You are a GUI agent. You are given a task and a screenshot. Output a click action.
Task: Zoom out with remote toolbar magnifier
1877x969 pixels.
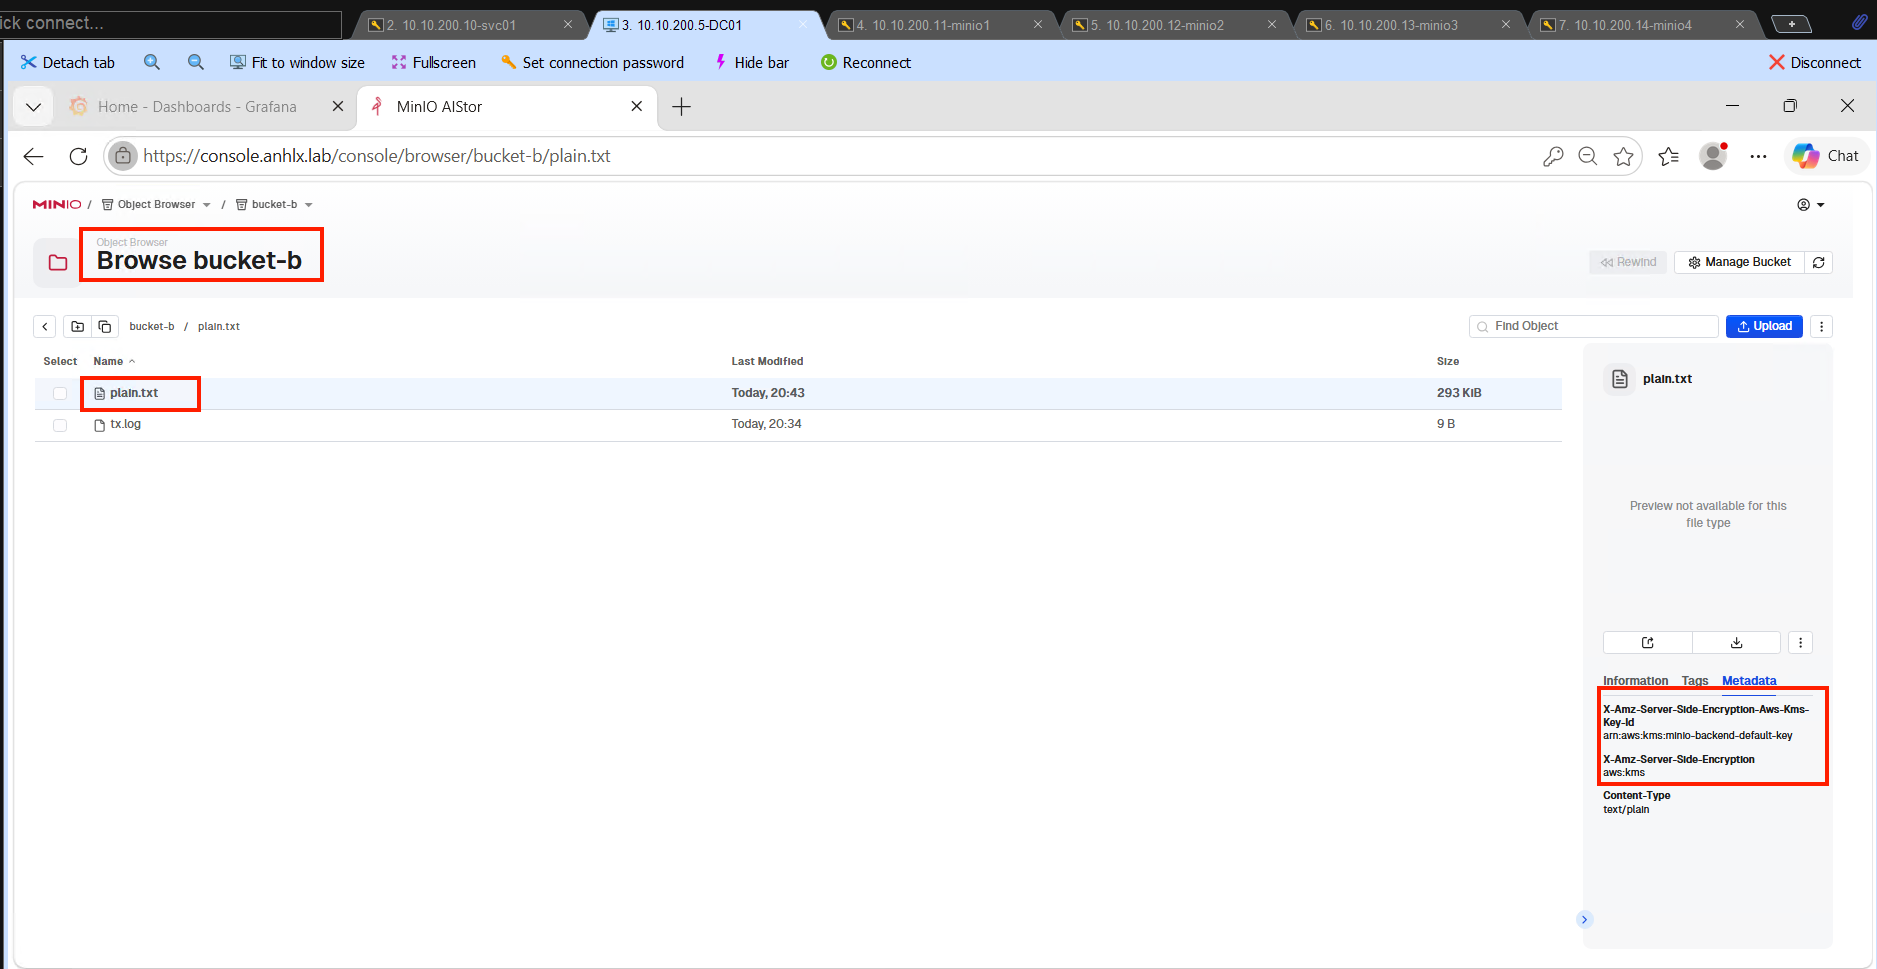[x=196, y=62]
